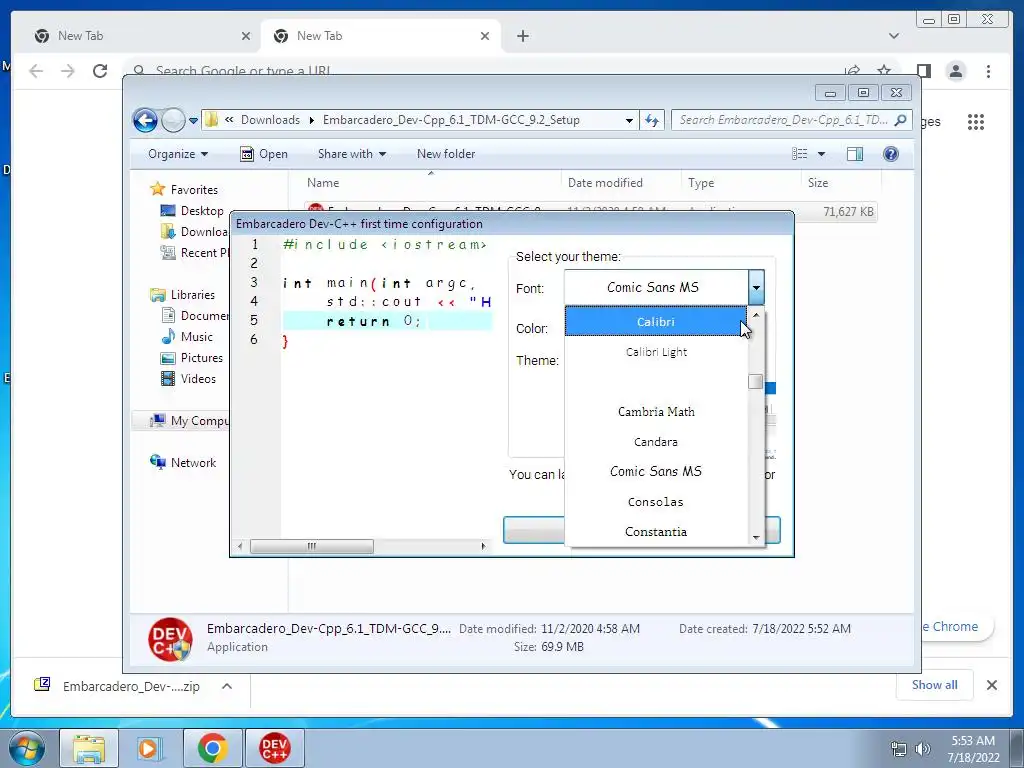
Task: Open download item options chevron
Action: click(x=227, y=686)
